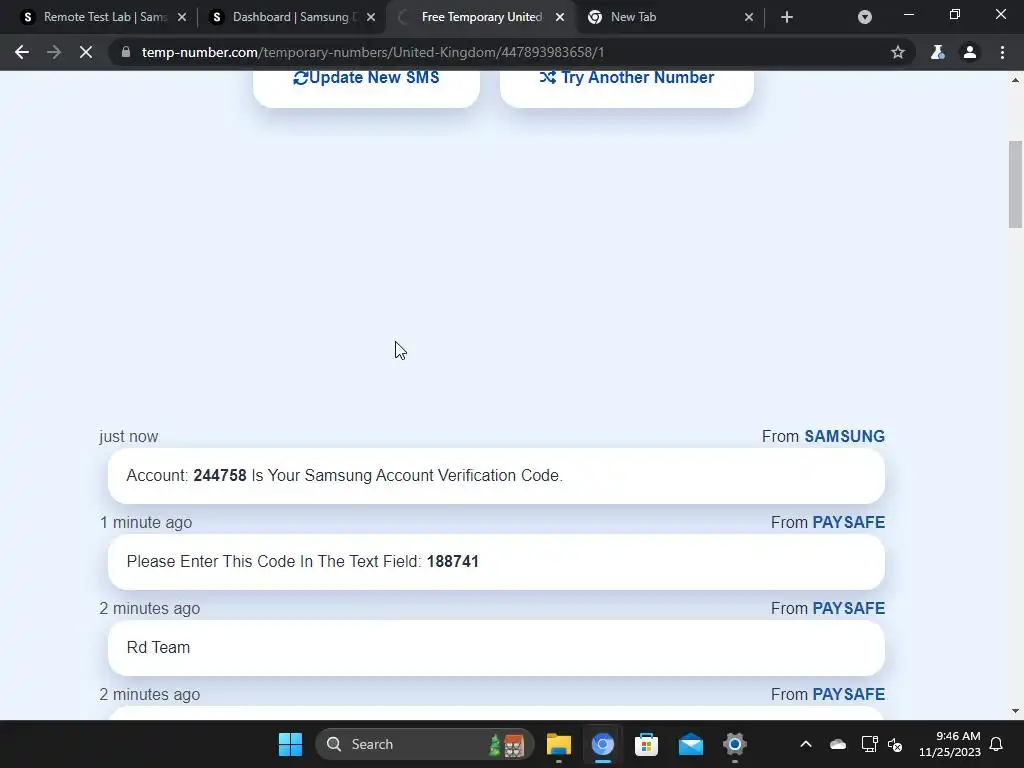Click the taskbar Search box

(x=424, y=744)
